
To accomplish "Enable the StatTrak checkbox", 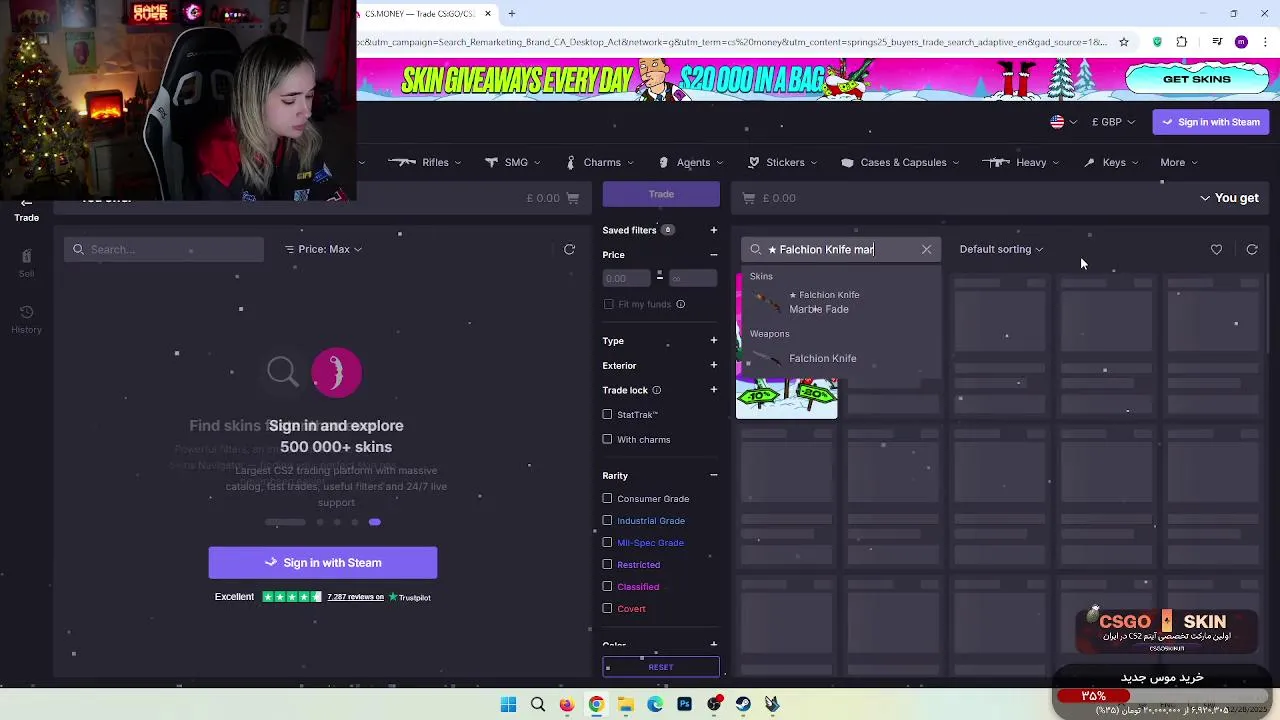I will (607, 414).
